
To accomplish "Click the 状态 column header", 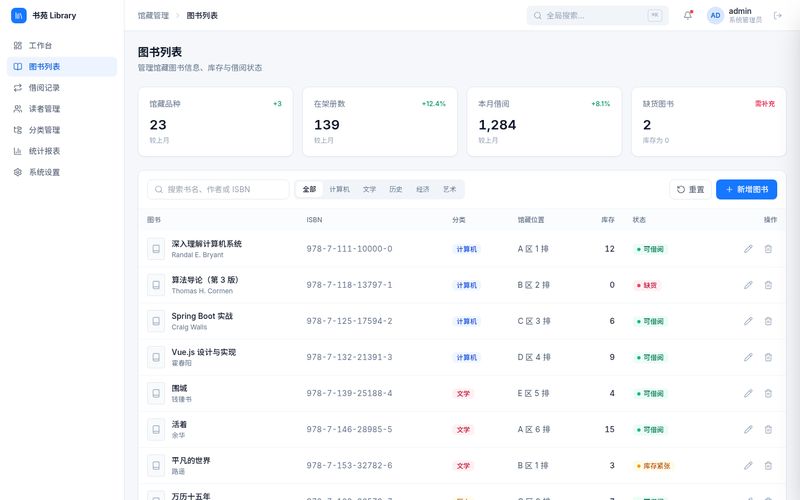I will click(639, 220).
